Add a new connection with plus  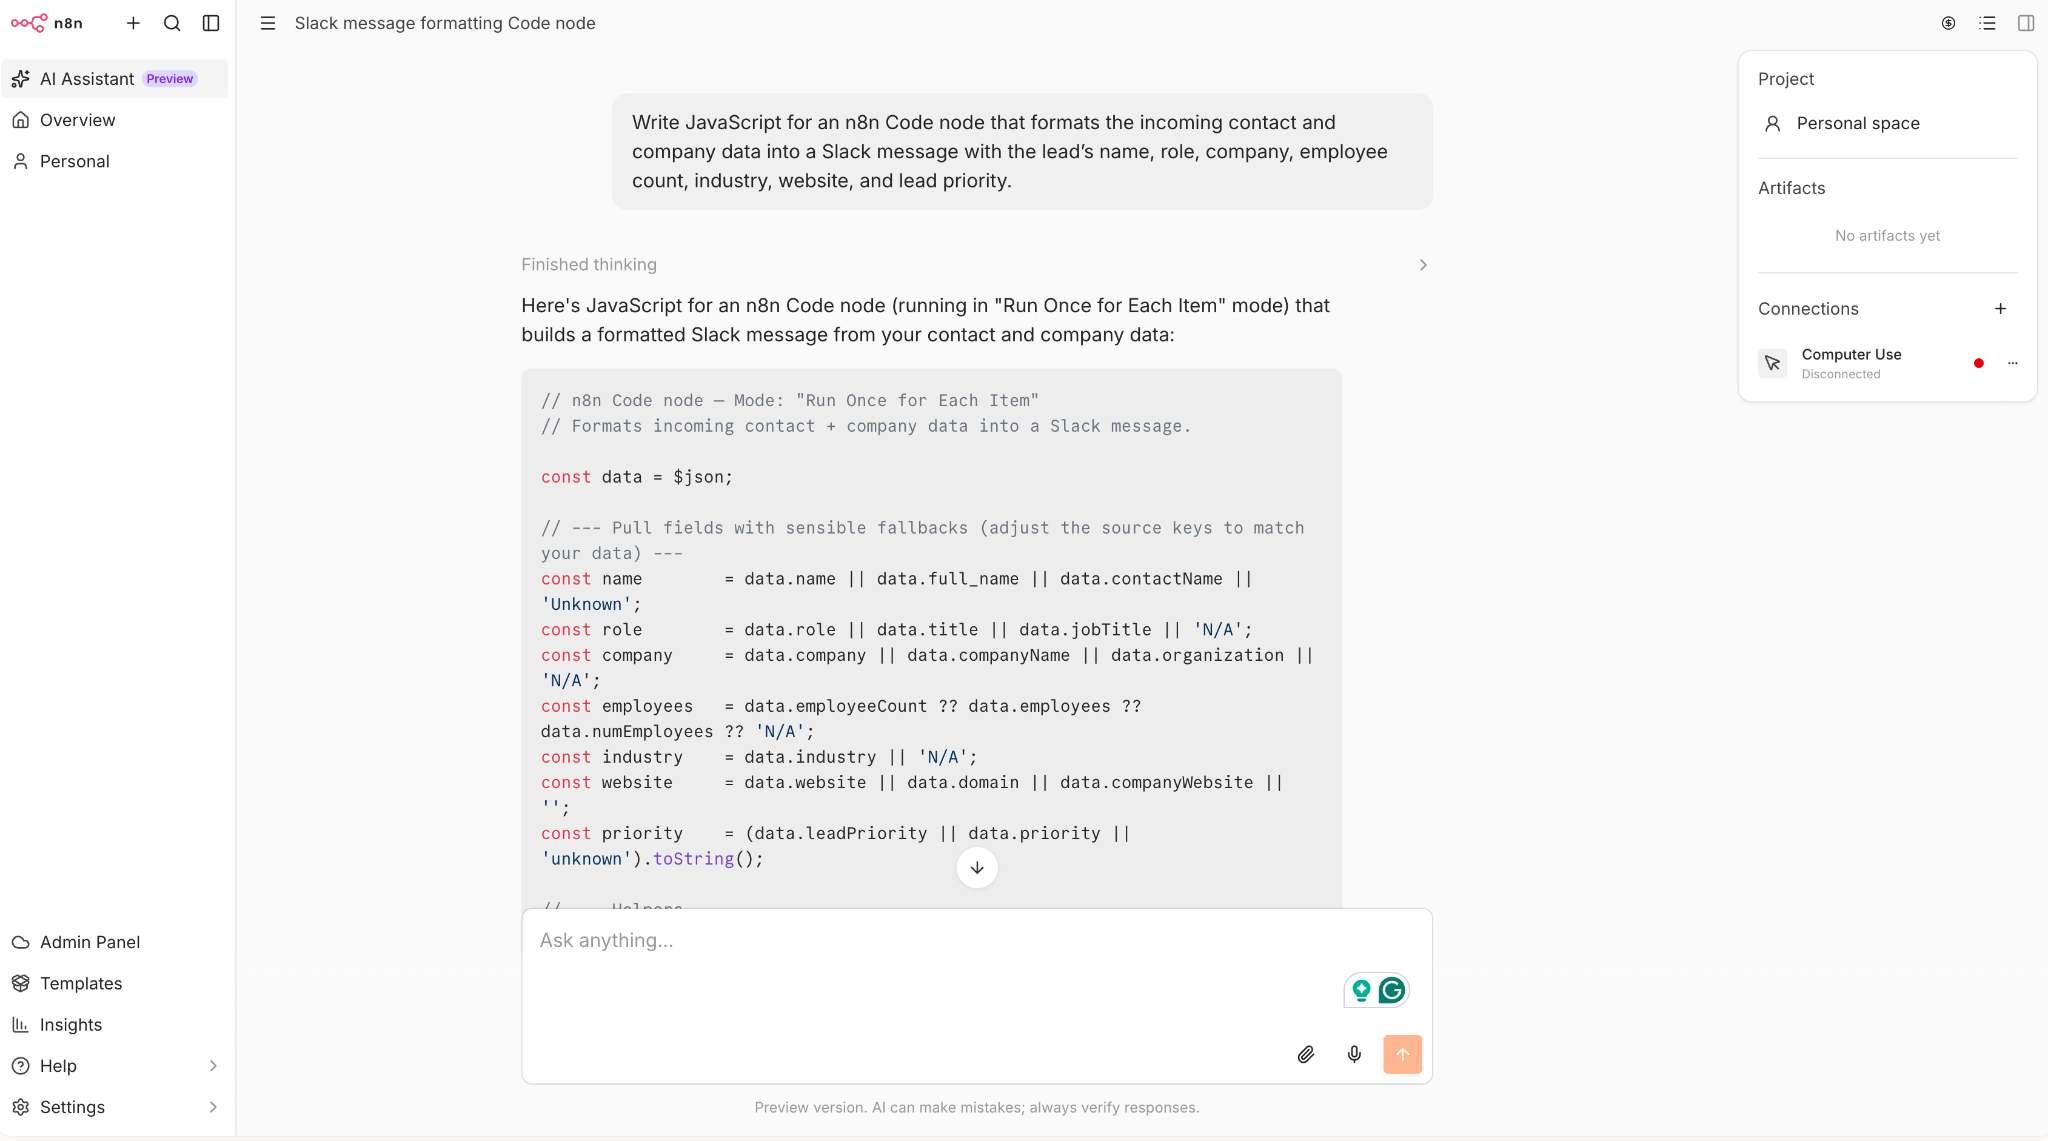click(2000, 309)
